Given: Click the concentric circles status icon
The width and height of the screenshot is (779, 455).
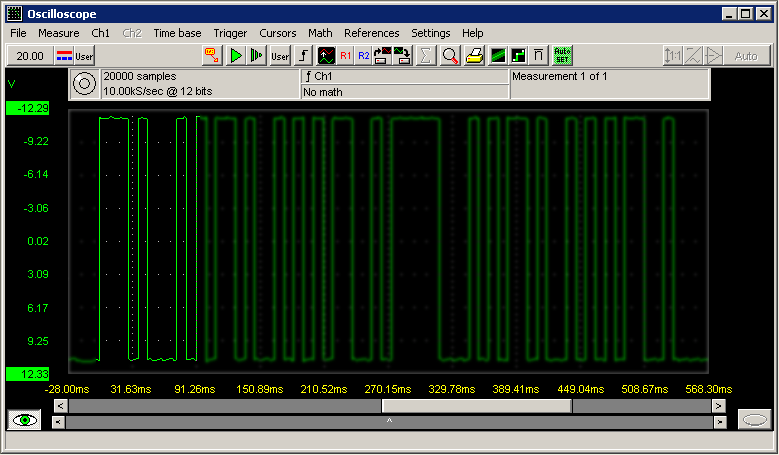Looking at the screenshot, I should [x=84, y=83].
